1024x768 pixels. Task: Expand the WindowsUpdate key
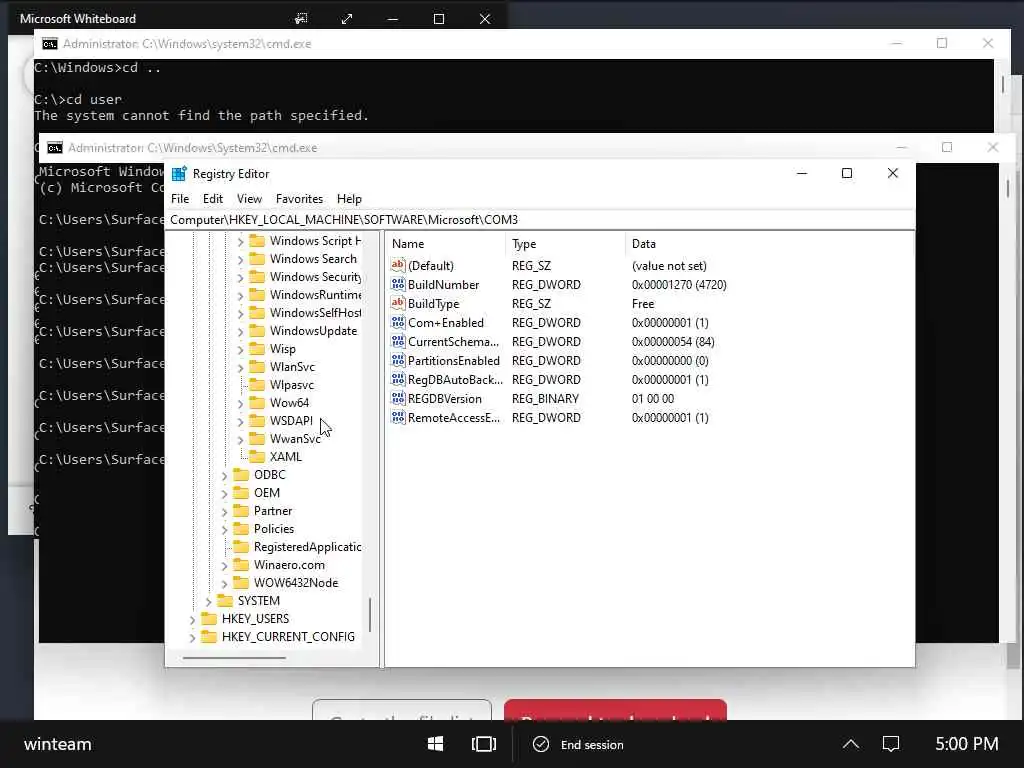click(240, 331)
